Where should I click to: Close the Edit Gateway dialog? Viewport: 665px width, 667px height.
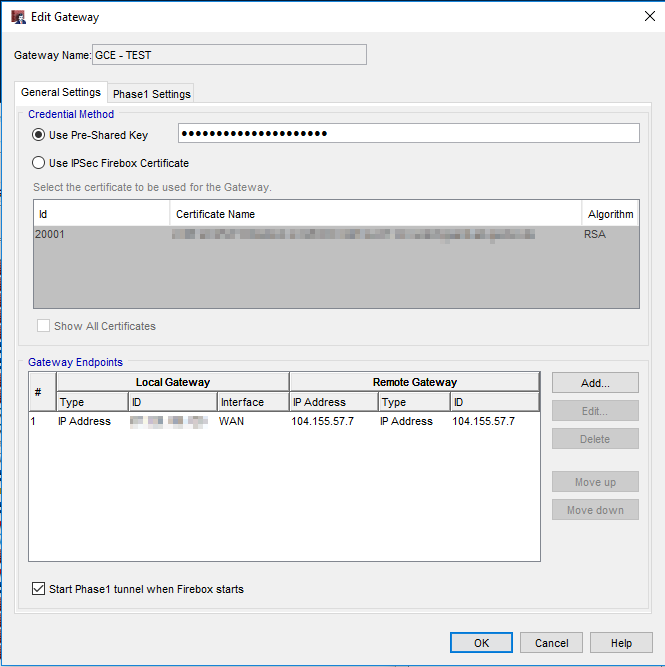coord(649,16)
